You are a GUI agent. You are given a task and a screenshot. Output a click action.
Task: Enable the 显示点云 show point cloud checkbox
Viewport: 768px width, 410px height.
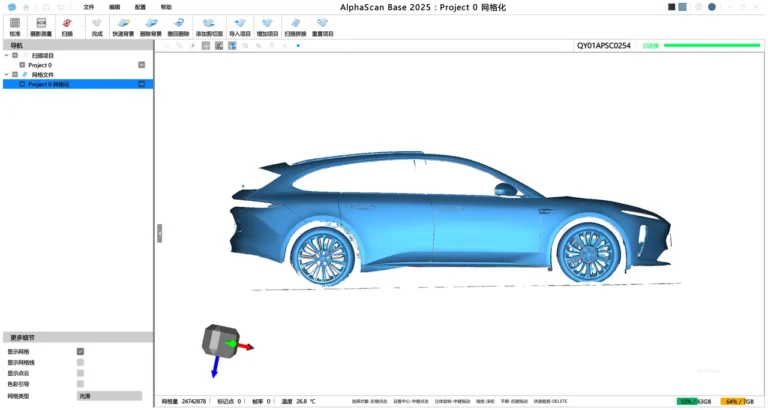pos(80,373)
